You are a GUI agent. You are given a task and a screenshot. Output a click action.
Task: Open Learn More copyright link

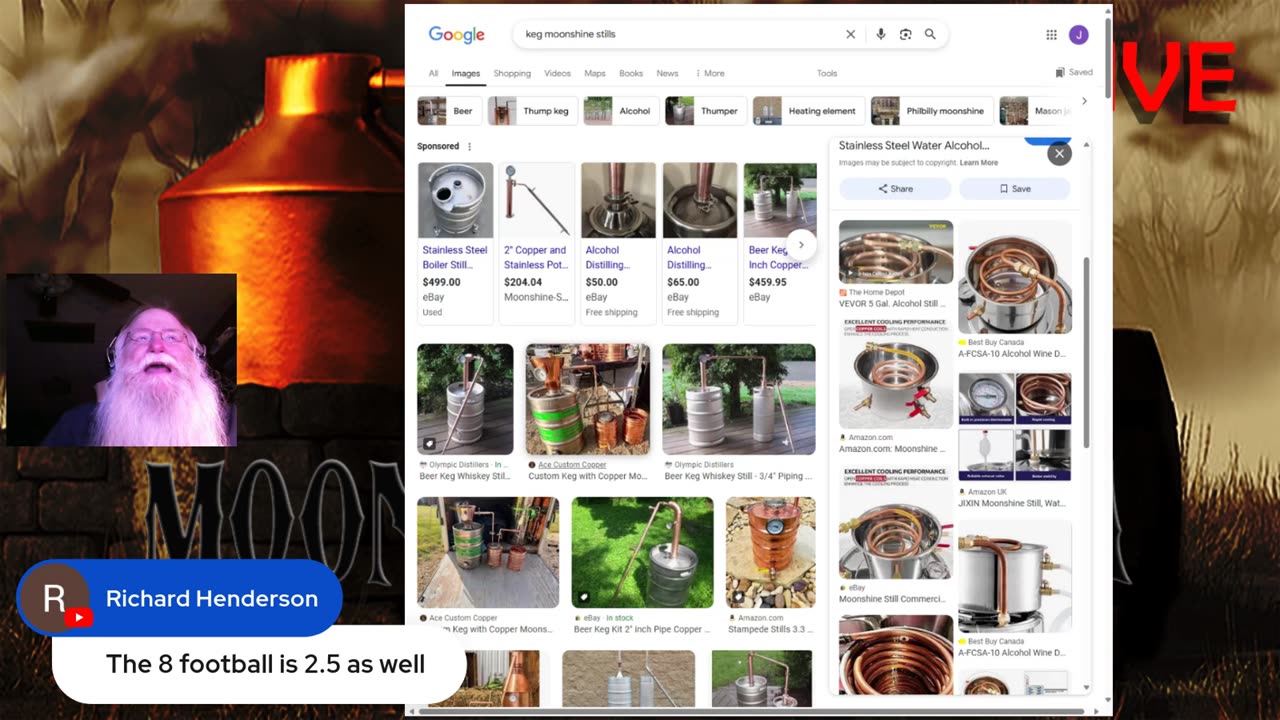(x=979, y=163)
